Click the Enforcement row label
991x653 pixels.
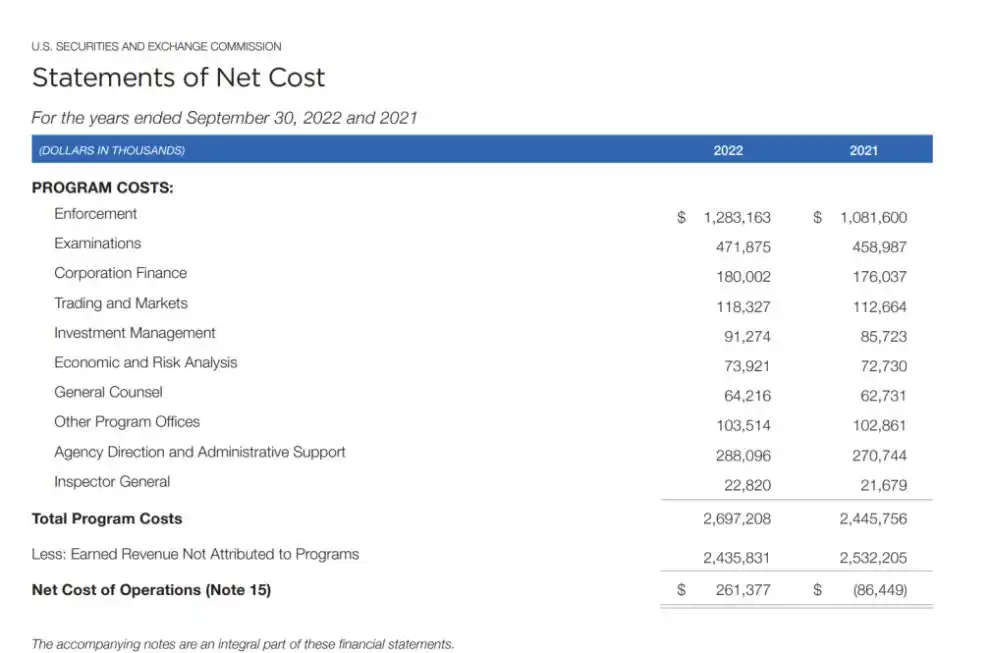point(96,214)
